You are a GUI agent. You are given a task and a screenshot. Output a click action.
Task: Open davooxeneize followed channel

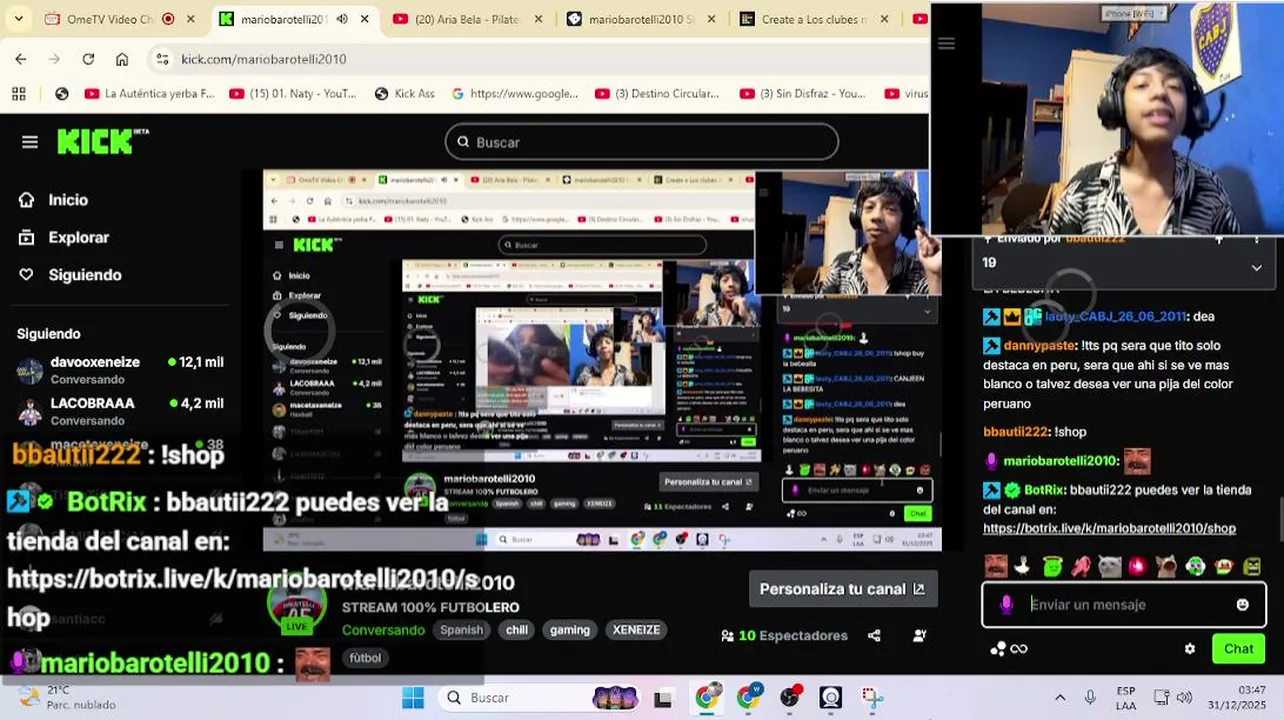click(120, 369)
